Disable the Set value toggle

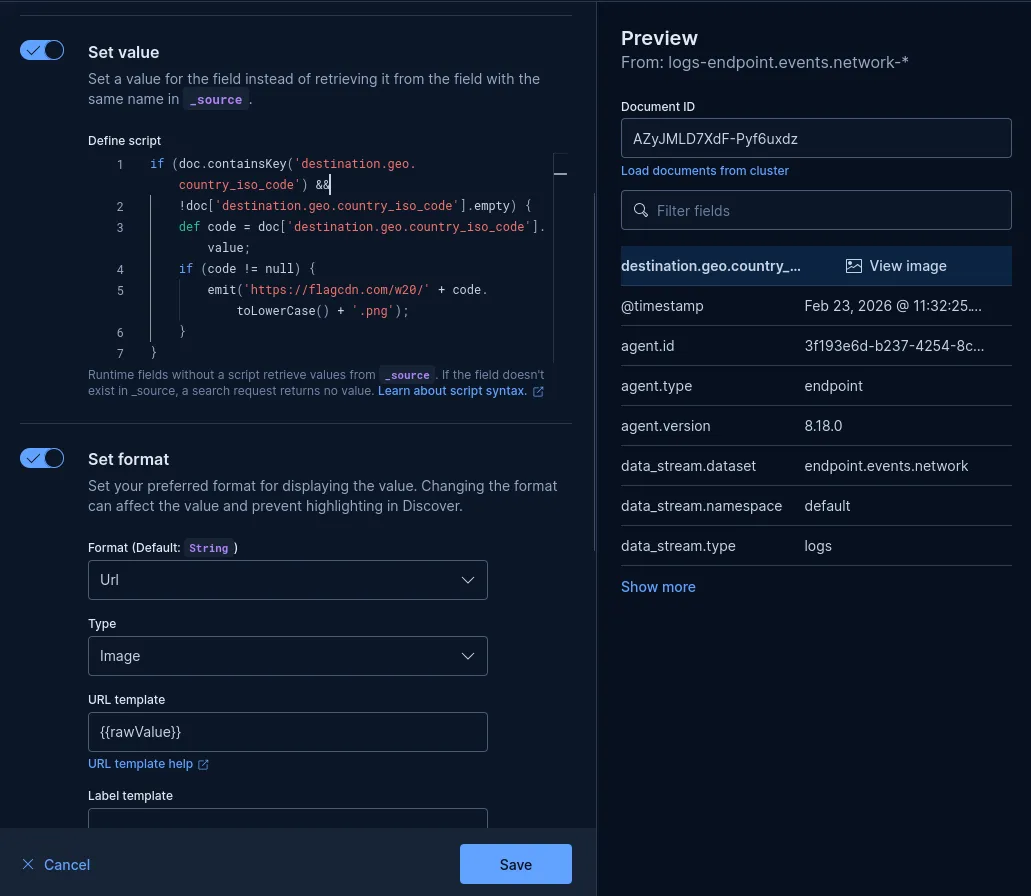pyautogui.click(x=42, y=51)
